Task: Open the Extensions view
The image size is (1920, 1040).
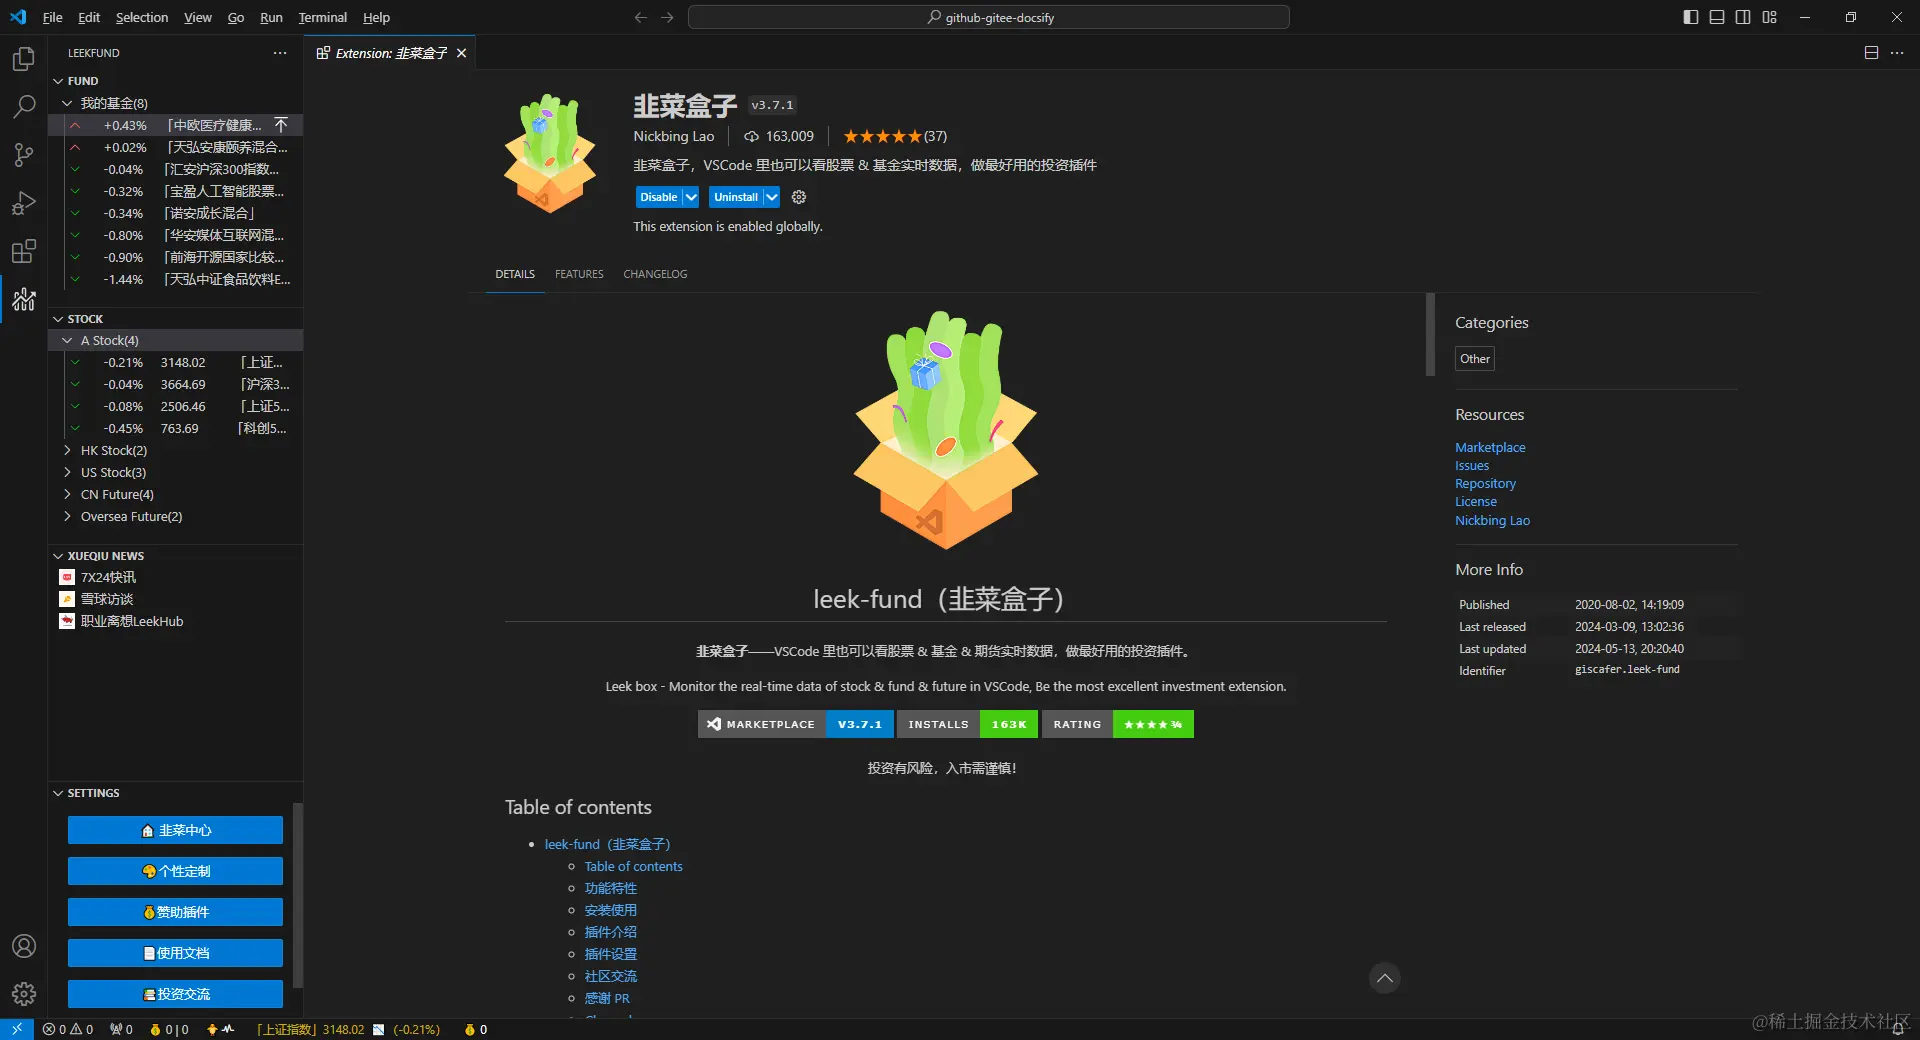Action: tap(24, 251)
